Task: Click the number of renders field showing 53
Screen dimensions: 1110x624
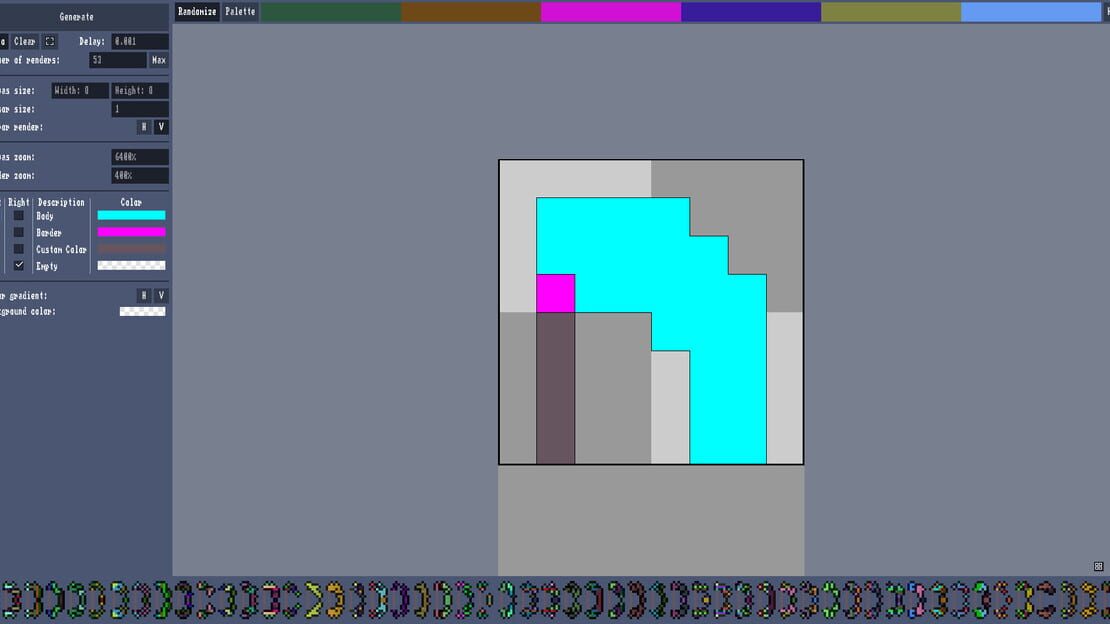Action: 118,60
